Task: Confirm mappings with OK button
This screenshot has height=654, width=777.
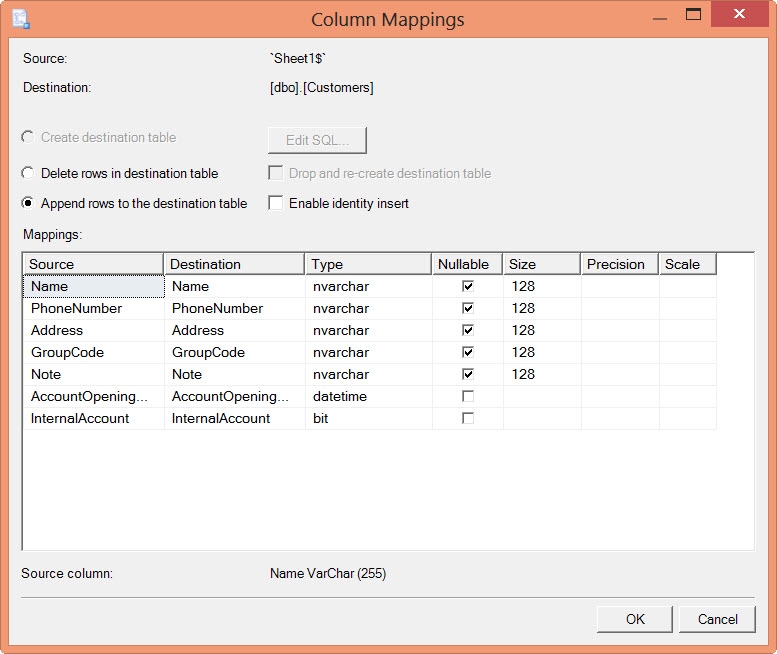Action: [x=635, y=619]
